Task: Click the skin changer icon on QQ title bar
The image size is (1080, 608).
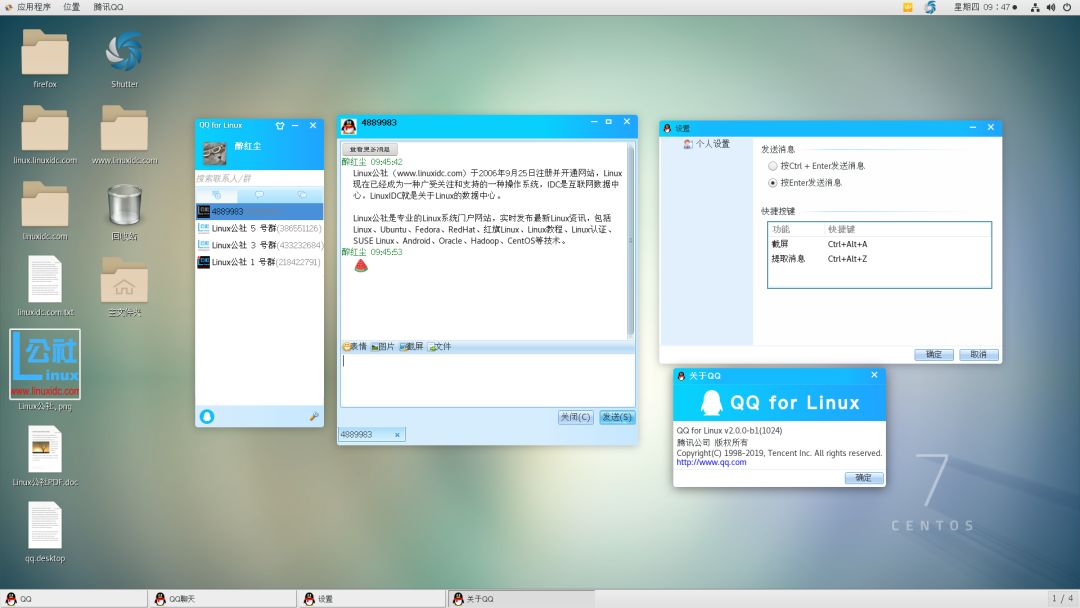Action: pos(280,125)
